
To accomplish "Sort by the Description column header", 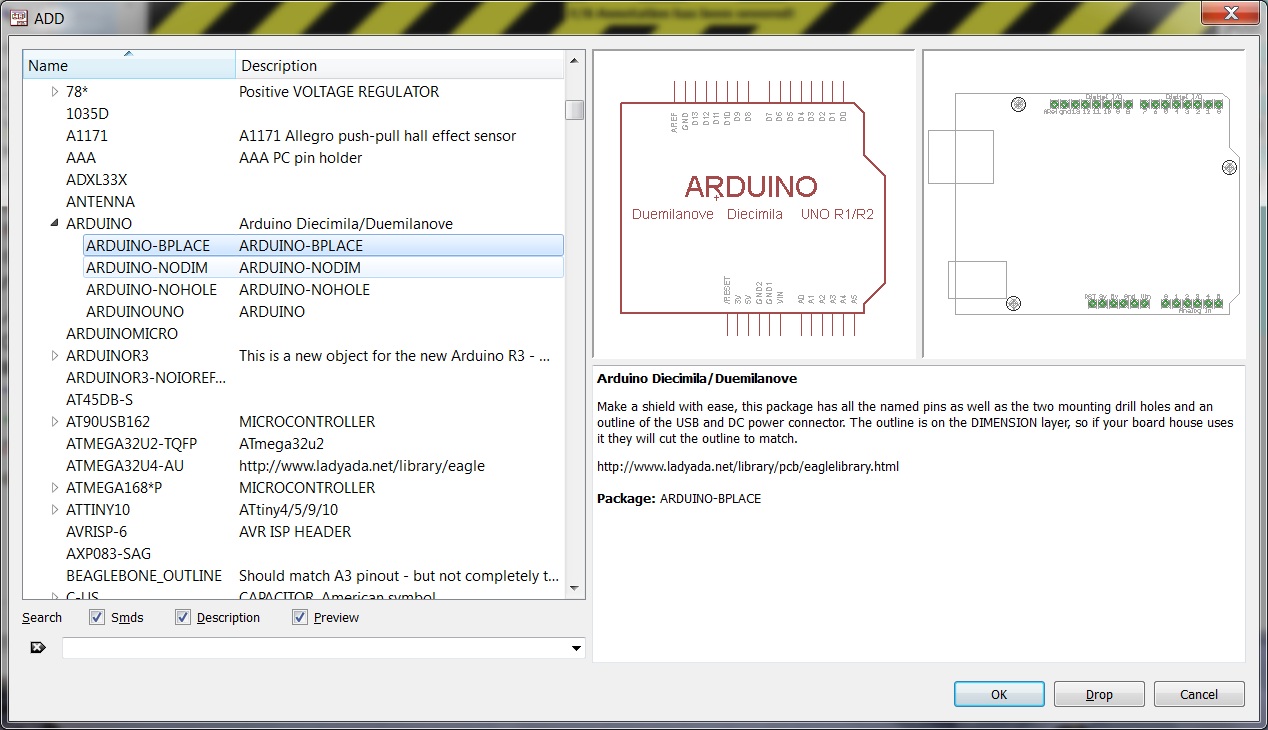I will (400, 66).
